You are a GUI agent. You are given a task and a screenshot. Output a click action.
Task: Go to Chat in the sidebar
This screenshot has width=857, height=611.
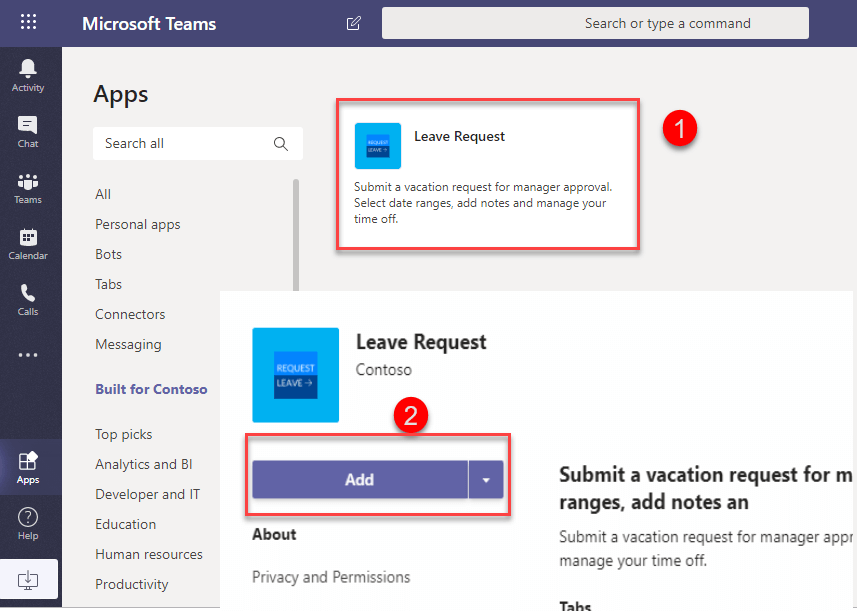pos(28,131)
